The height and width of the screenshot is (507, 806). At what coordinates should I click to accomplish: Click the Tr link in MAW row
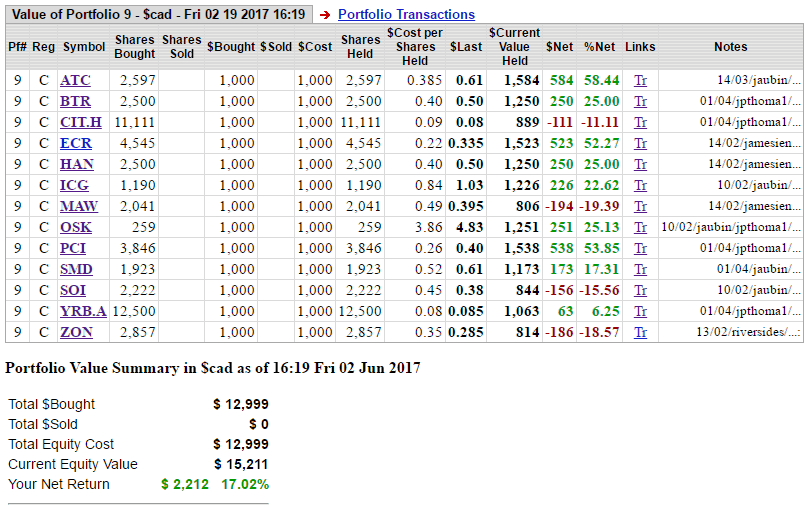pos(640,206)
